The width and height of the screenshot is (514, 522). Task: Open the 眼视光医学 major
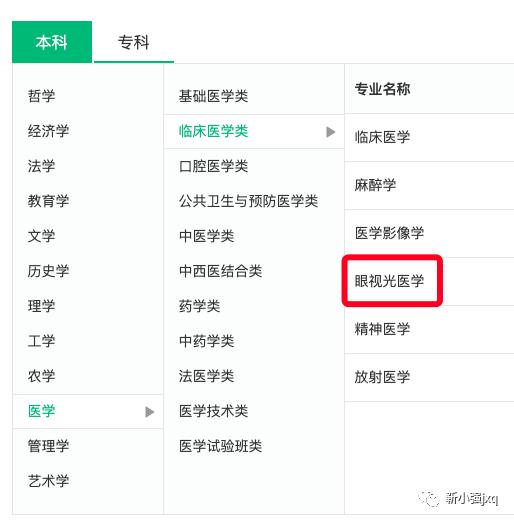(389, 281)
